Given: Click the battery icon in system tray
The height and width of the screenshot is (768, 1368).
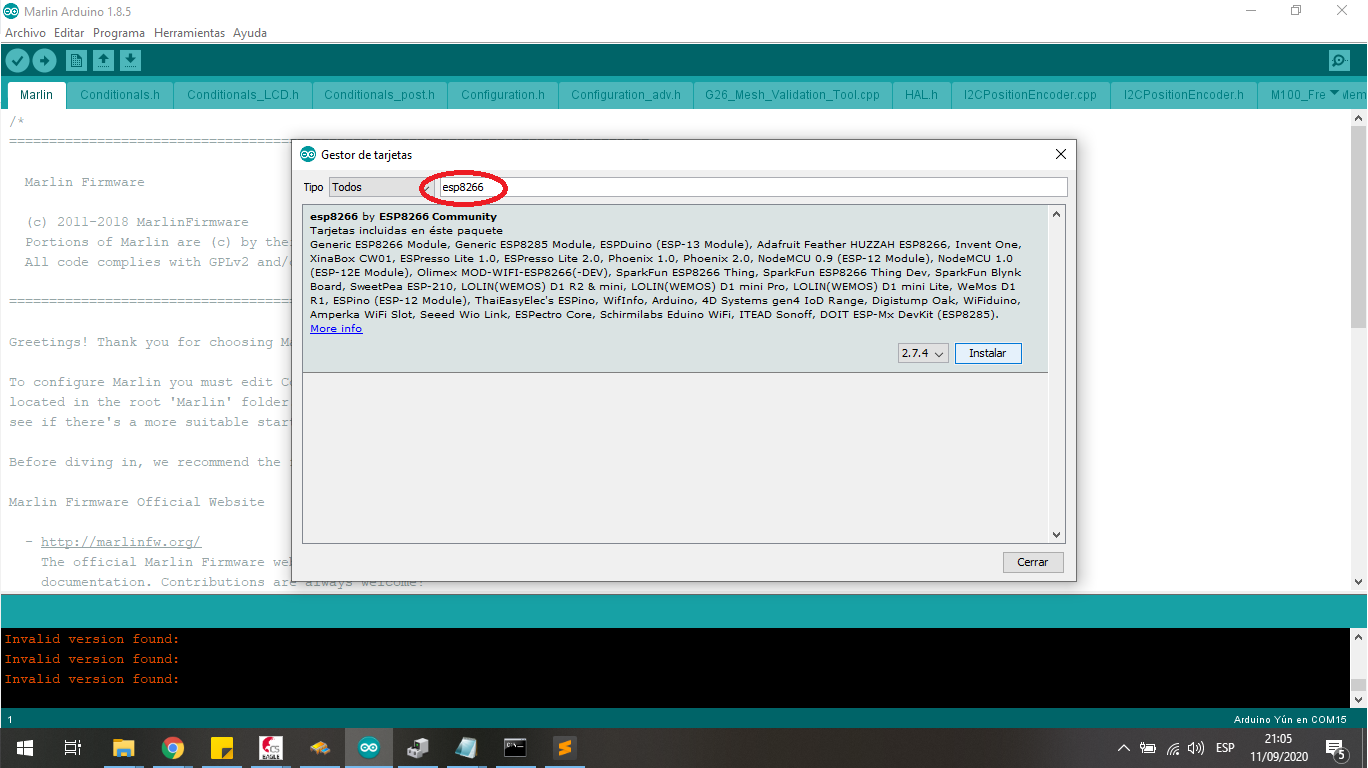Looking at the screenshot, I should (x=1148, y=748).
